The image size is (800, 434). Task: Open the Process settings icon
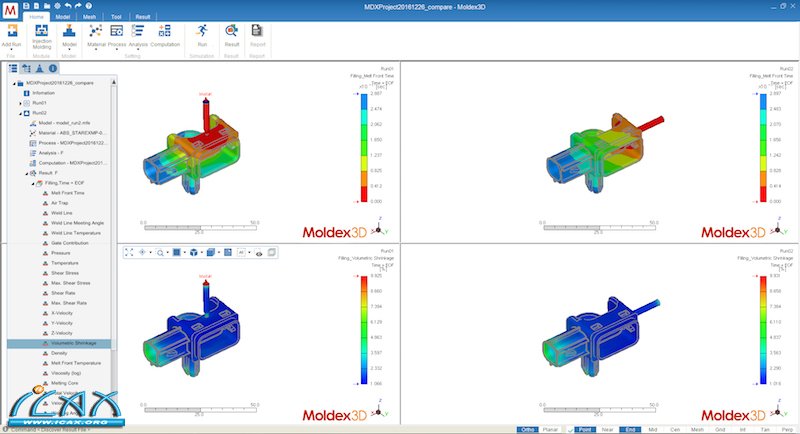116,31
